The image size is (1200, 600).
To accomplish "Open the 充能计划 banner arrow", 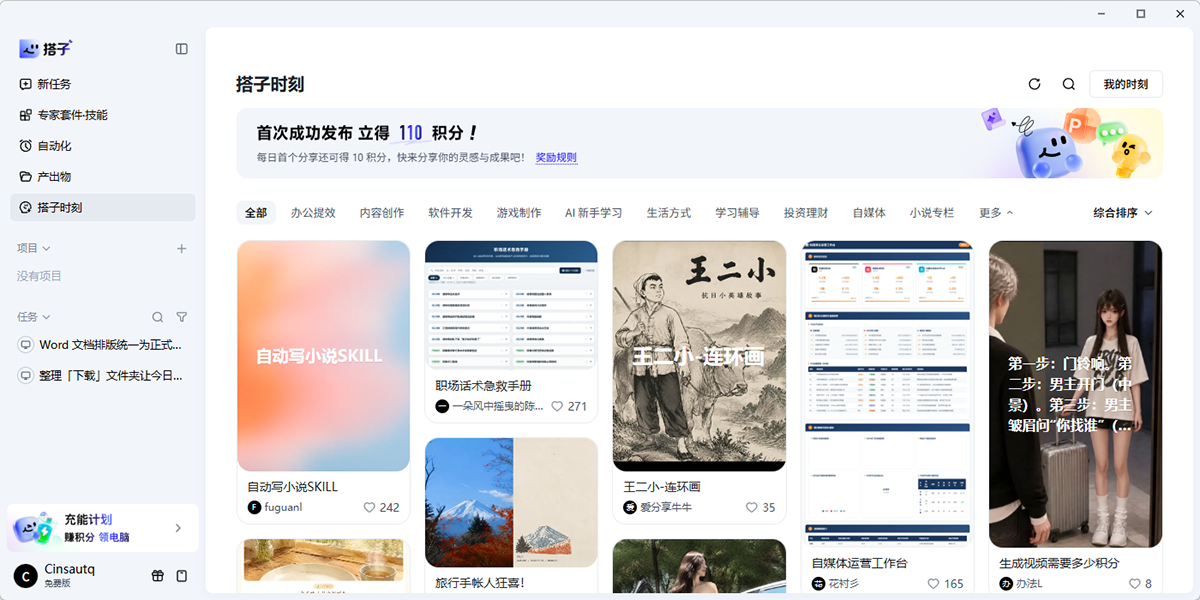I will [178, 528].
